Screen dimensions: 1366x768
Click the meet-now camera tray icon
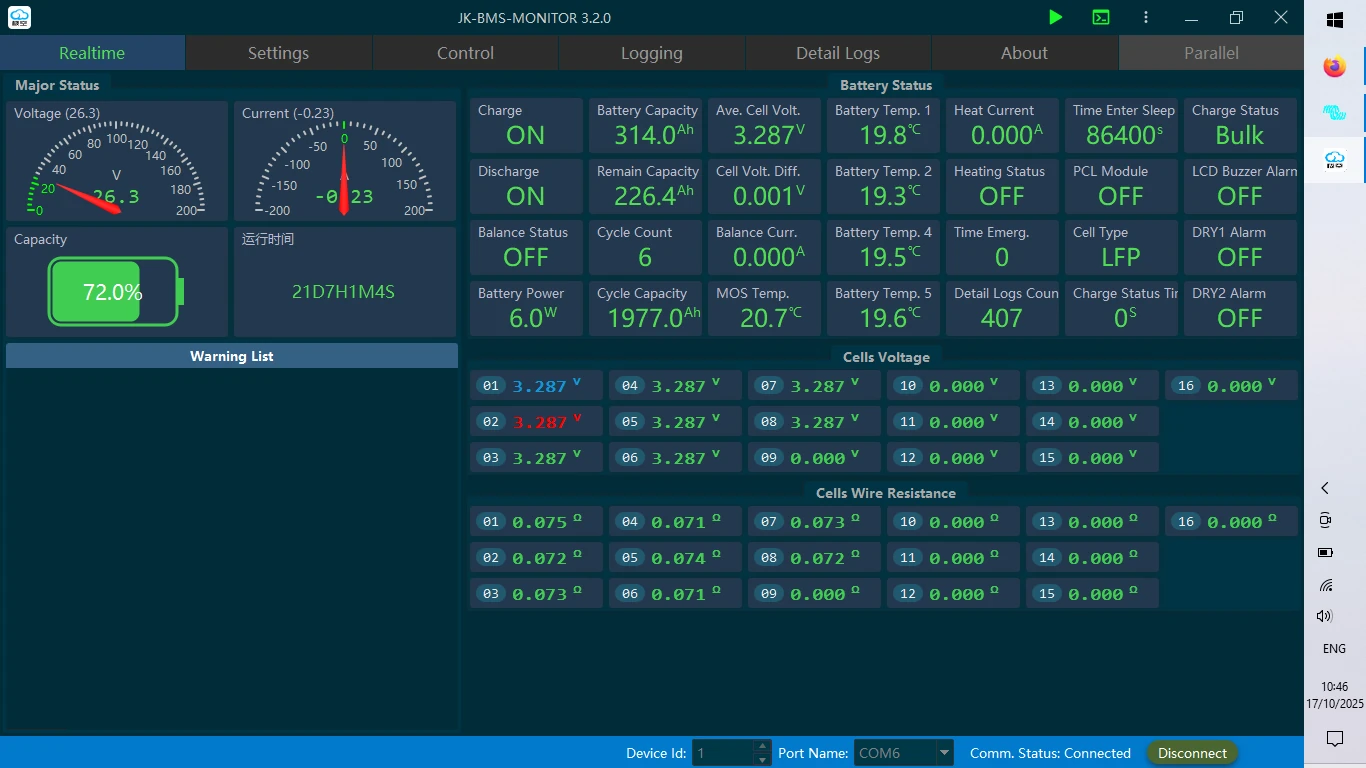pyautogui.click(x=1325, y=520)
